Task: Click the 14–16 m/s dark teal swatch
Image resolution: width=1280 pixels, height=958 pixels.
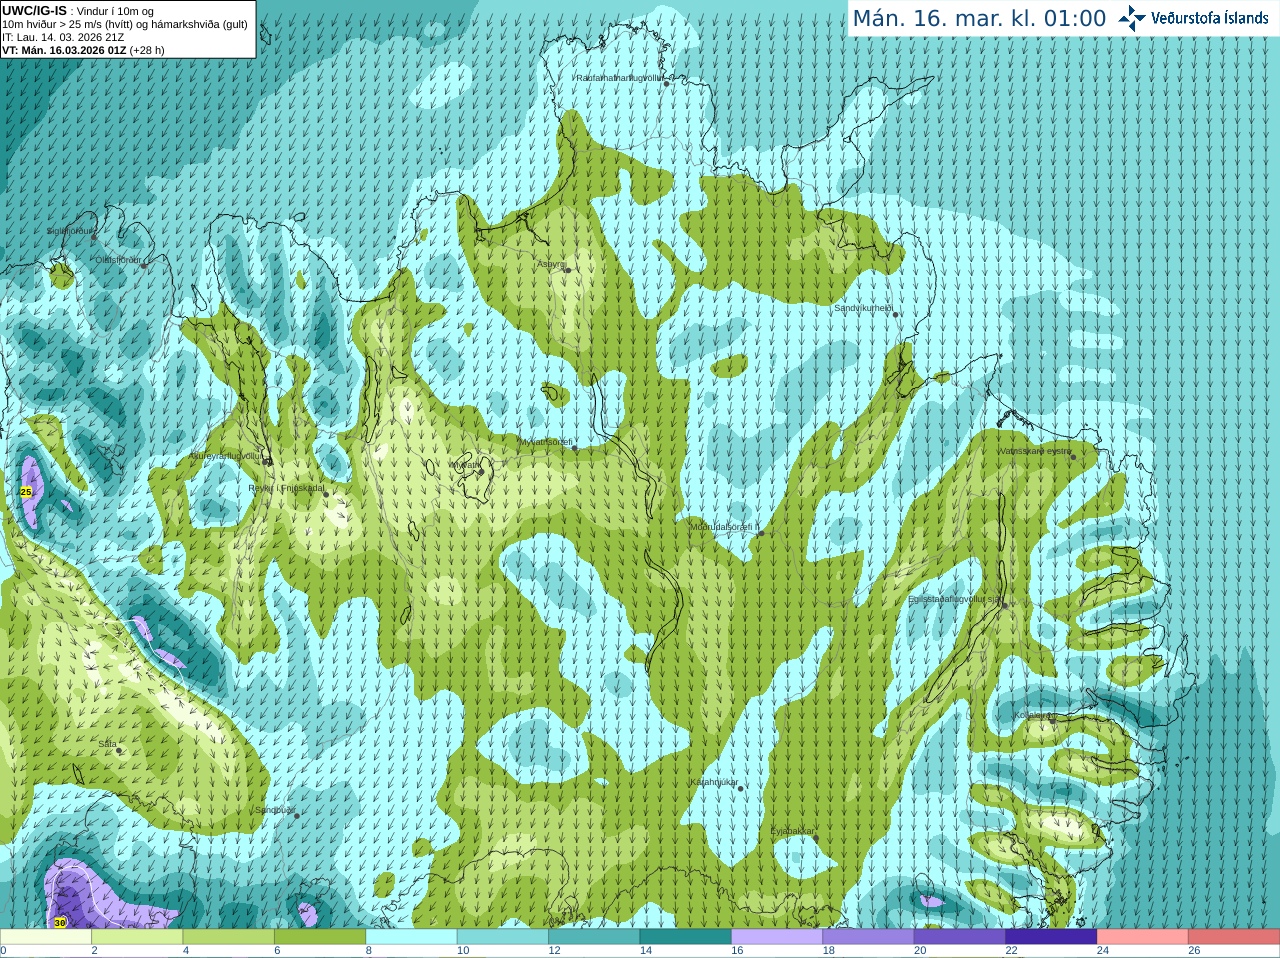Action: (686, 937)
